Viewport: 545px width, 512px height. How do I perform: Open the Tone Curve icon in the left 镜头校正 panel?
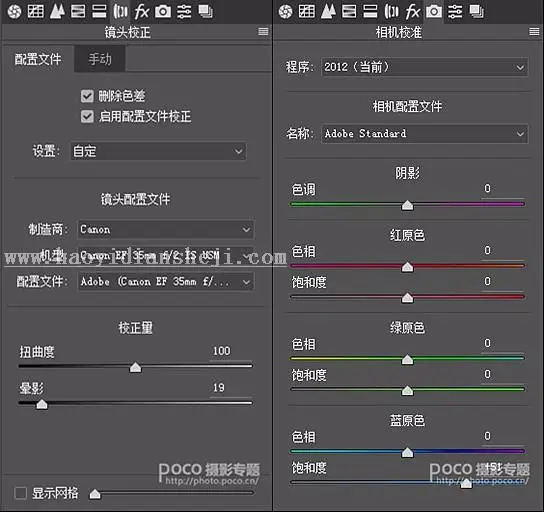pos(35,11)
